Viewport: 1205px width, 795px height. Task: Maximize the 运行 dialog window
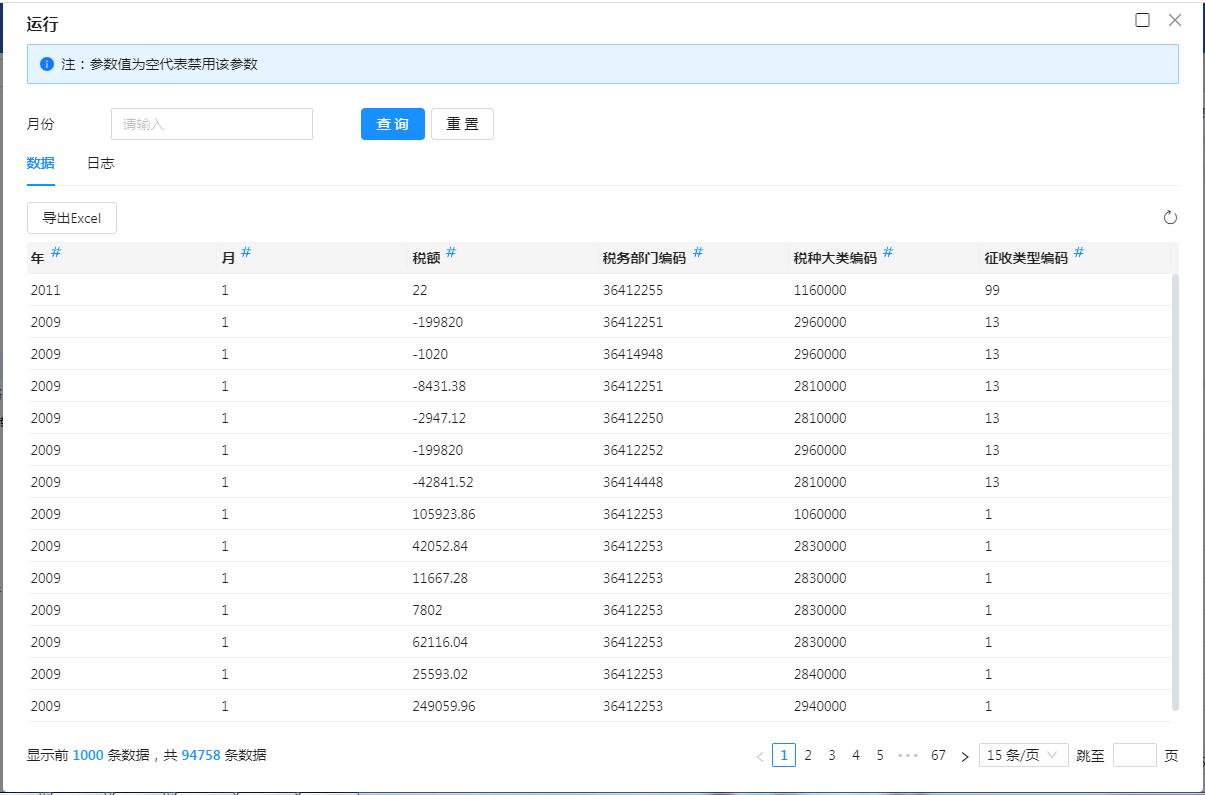tap(1142, 20)
